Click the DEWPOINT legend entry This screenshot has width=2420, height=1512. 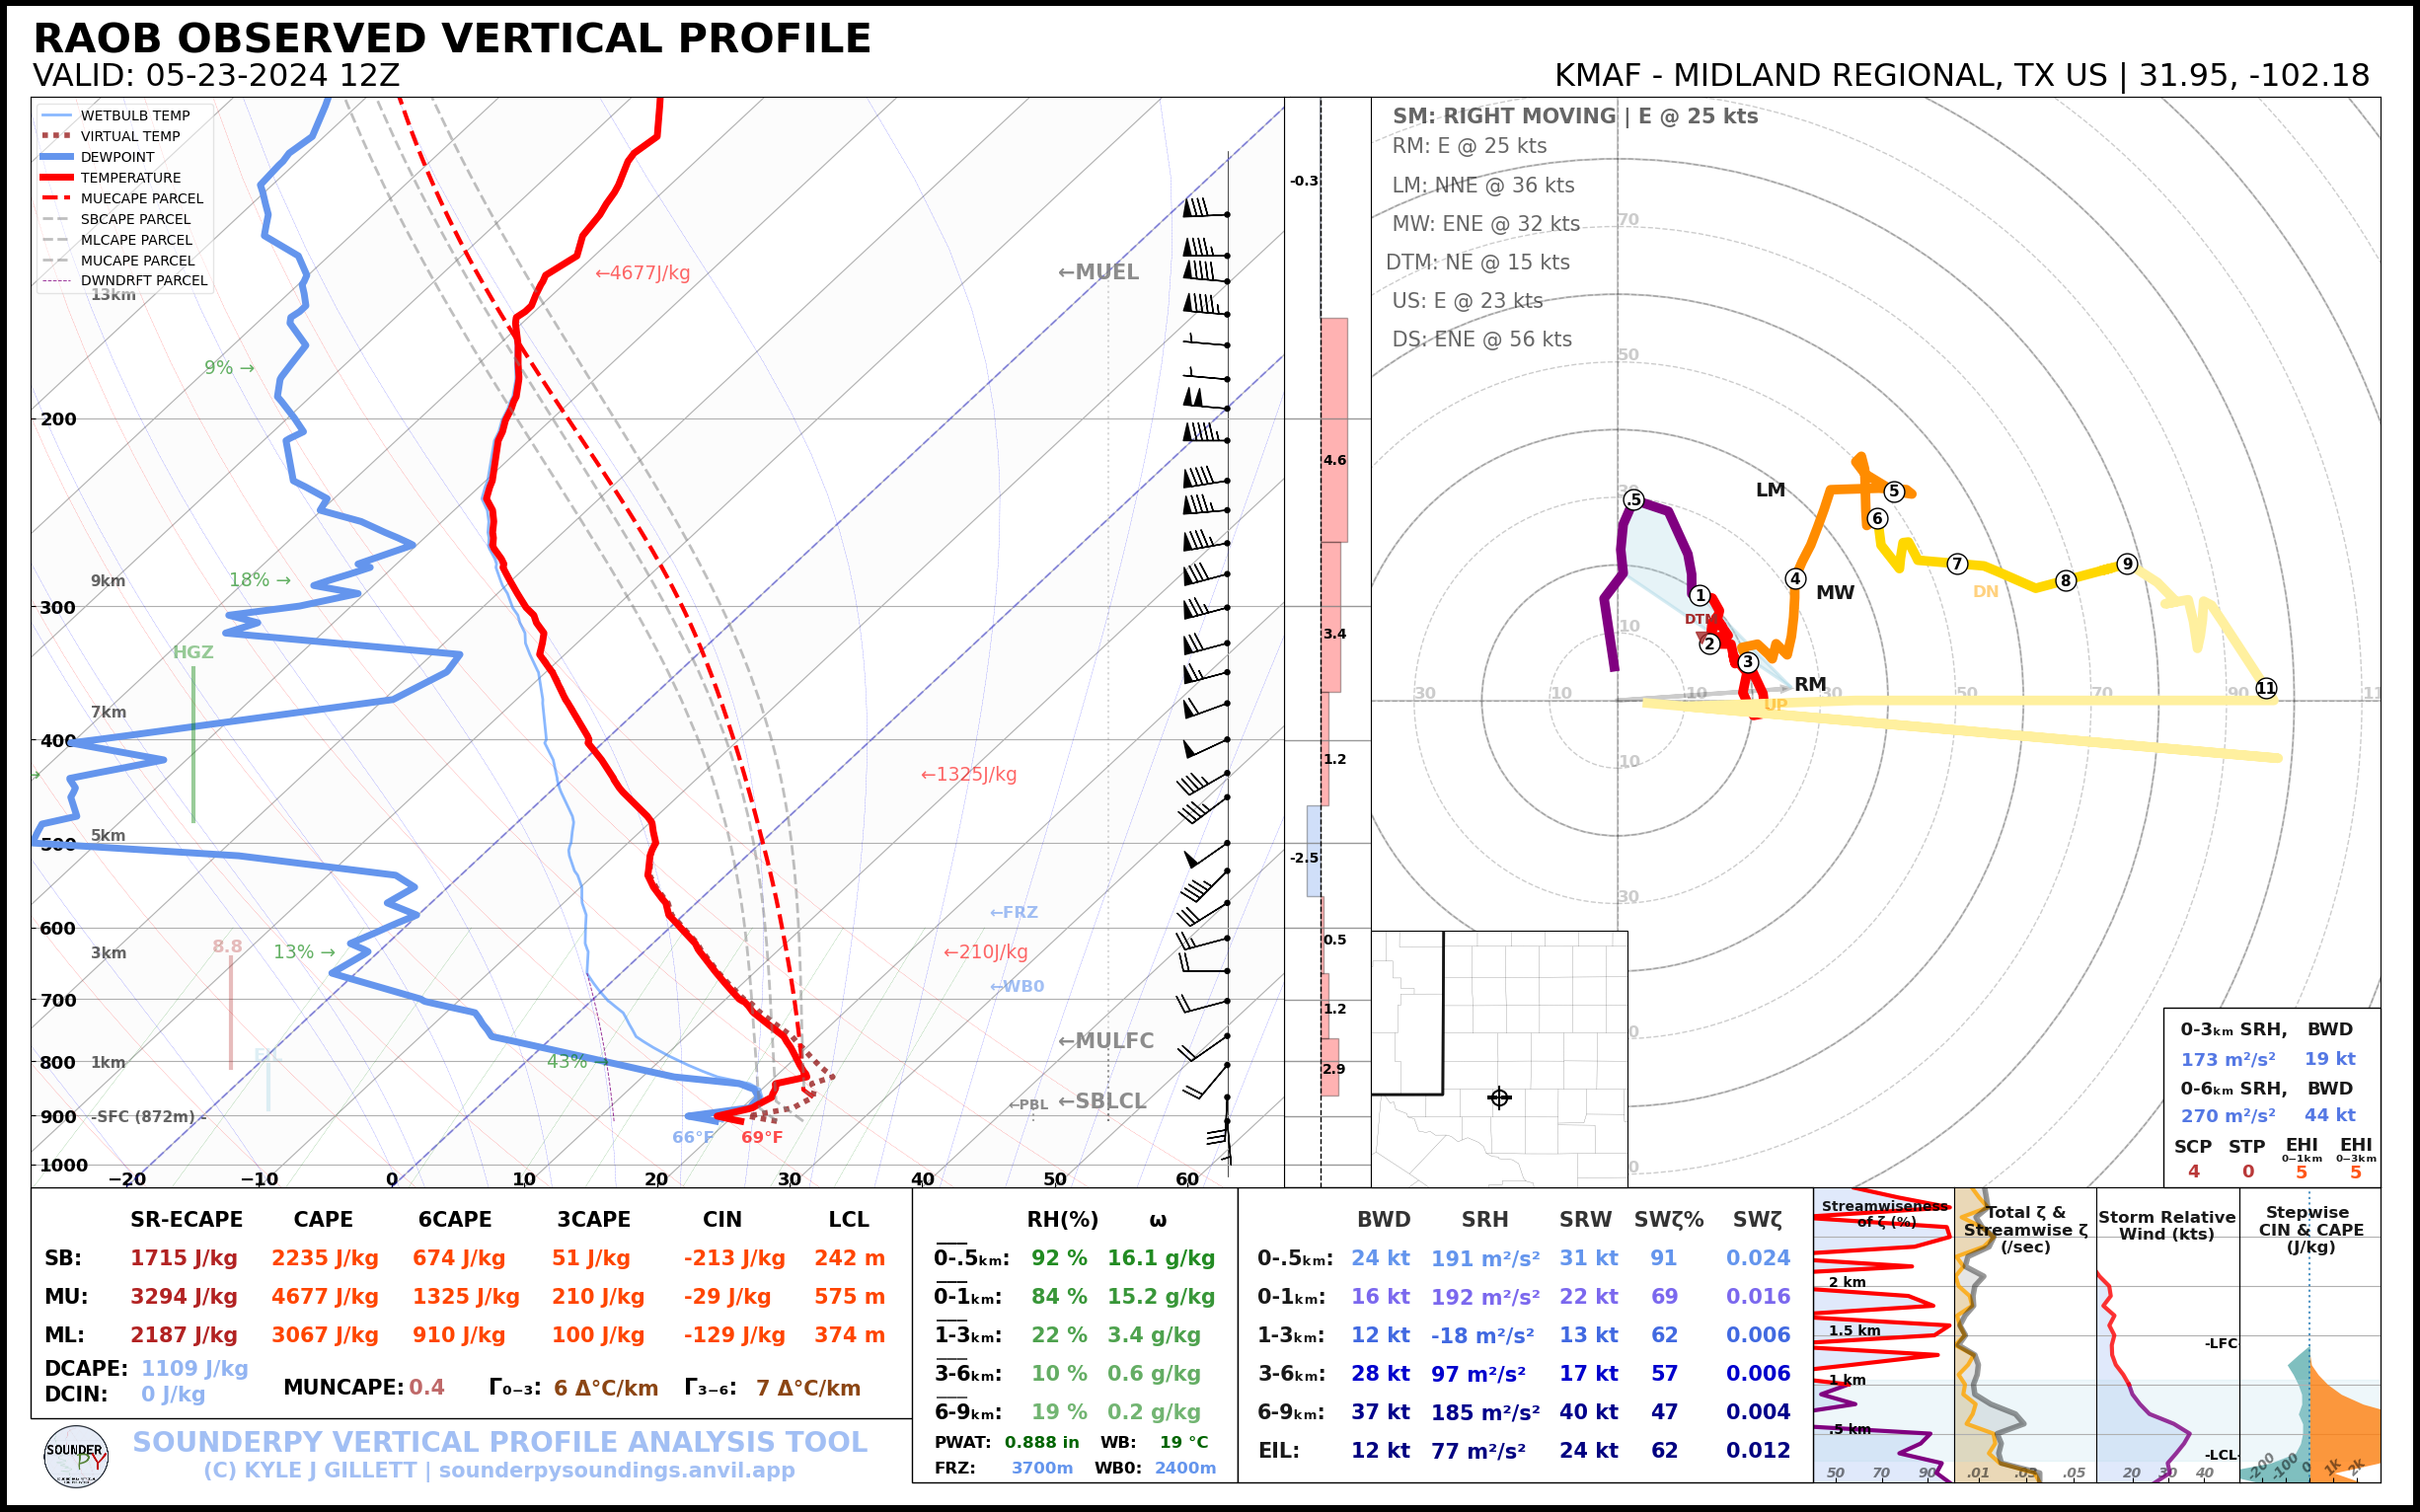tap(117, 157)
